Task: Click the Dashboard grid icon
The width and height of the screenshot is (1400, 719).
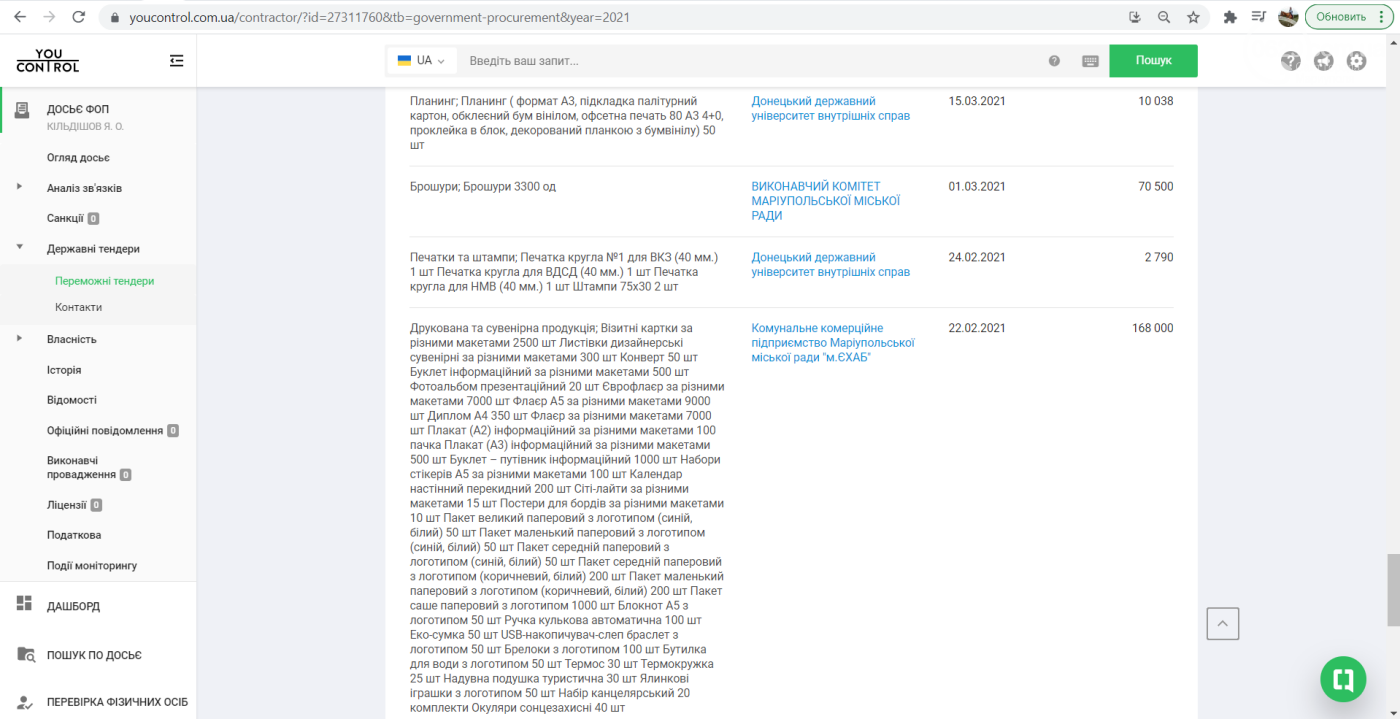Action: point(25,604)
